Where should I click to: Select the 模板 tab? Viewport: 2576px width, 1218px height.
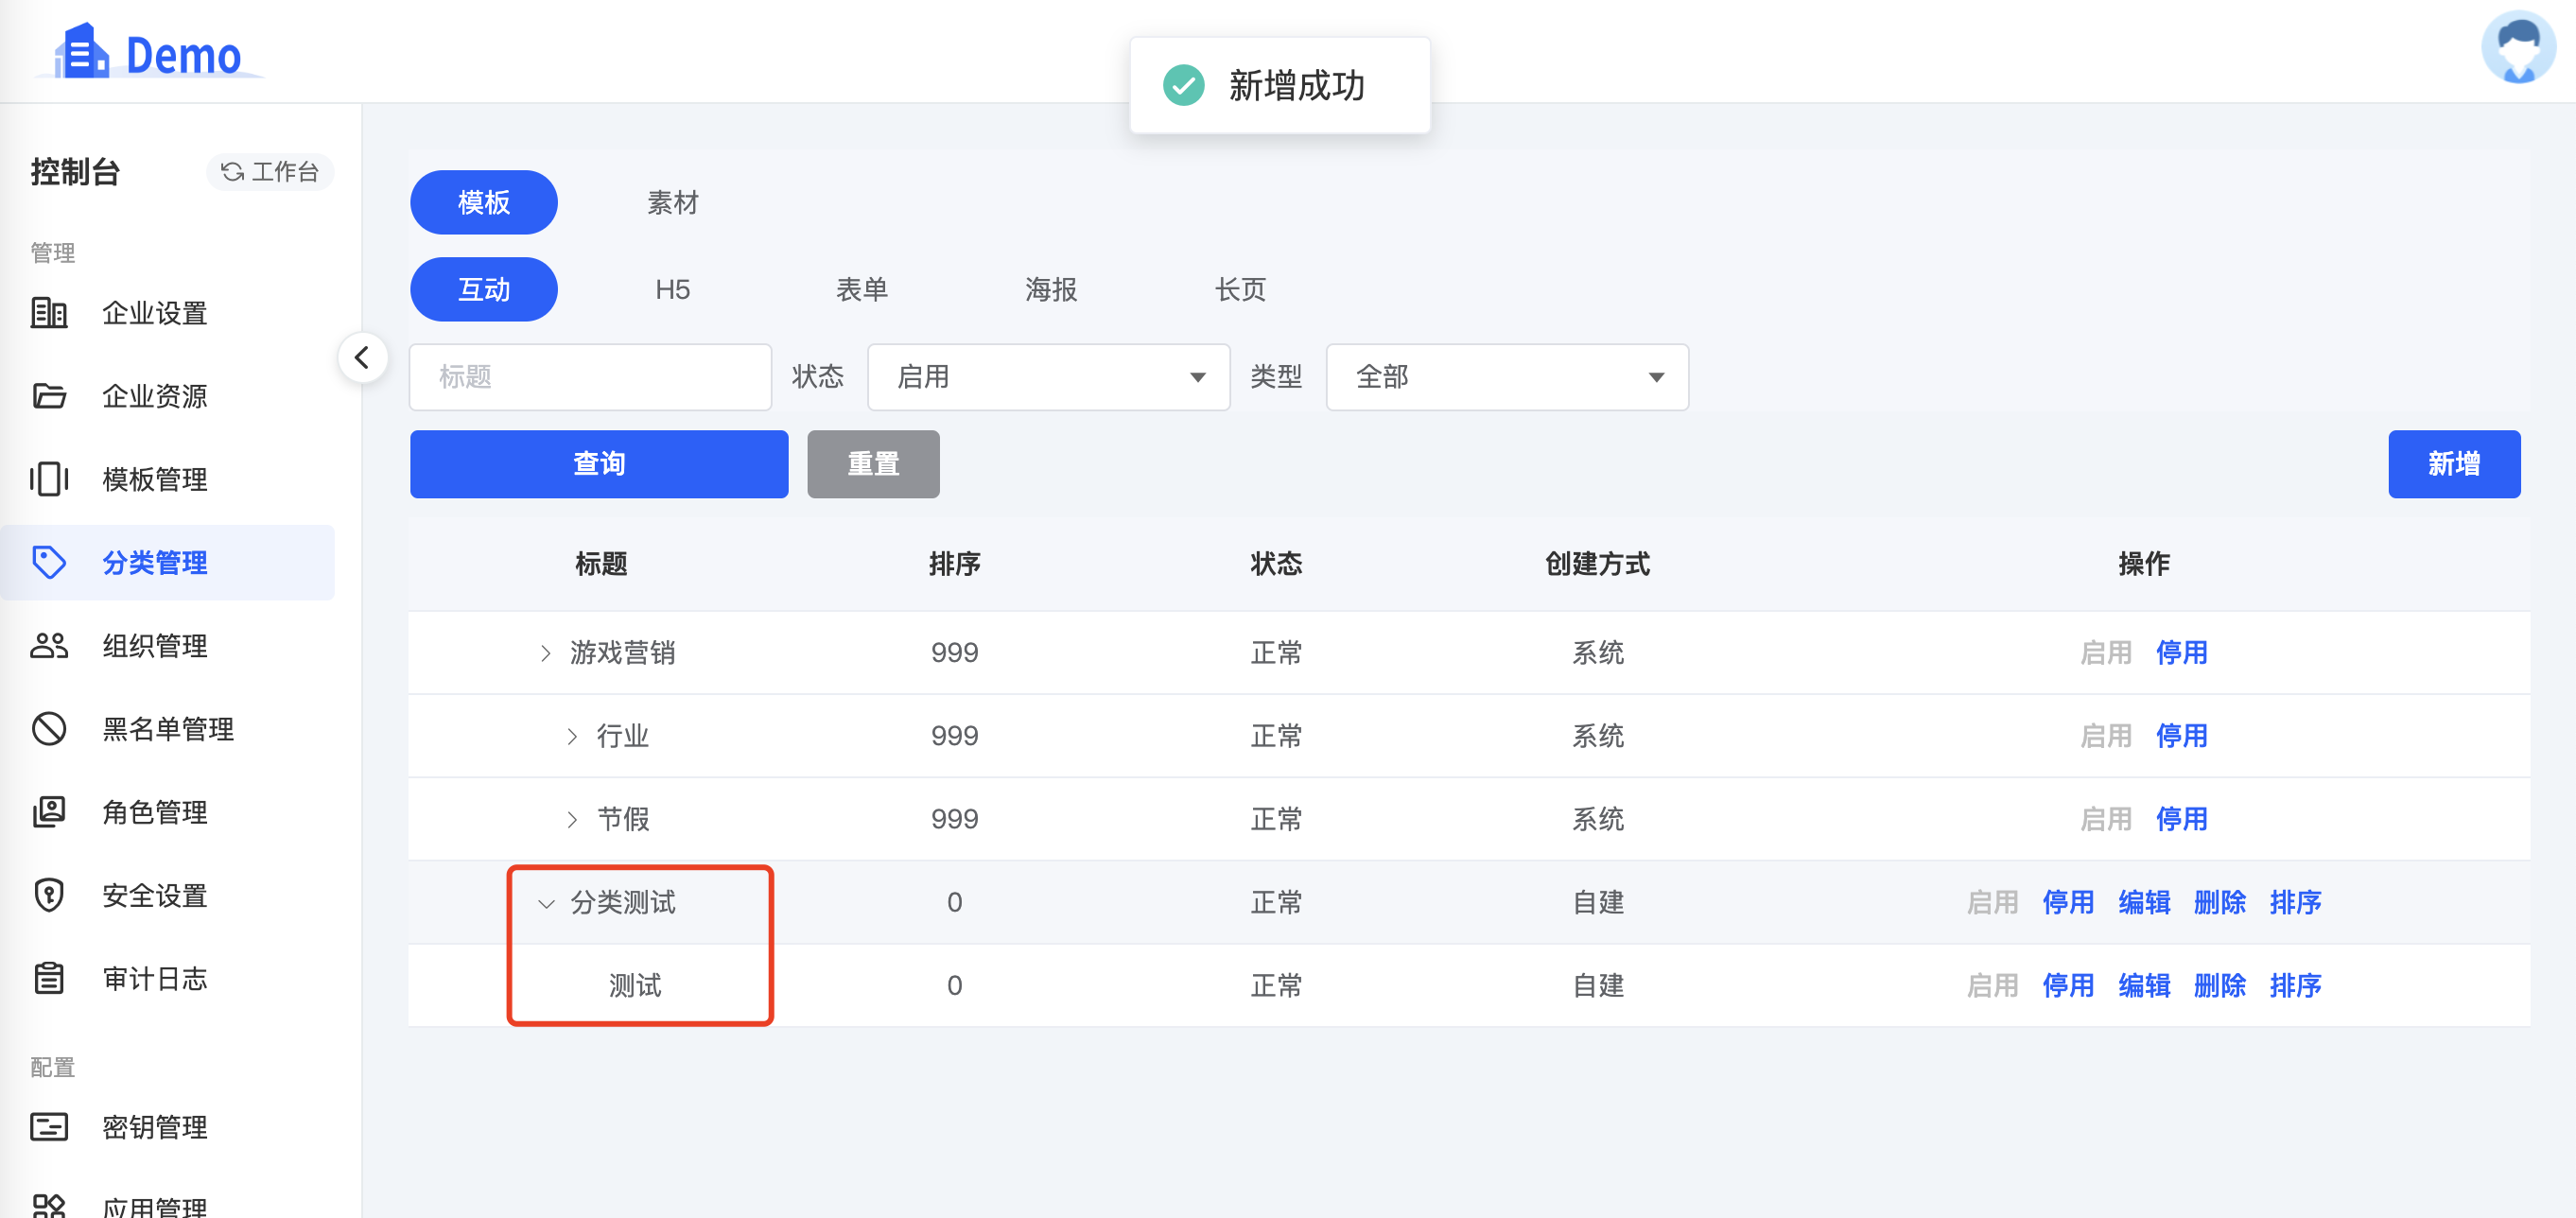[484, 202]
